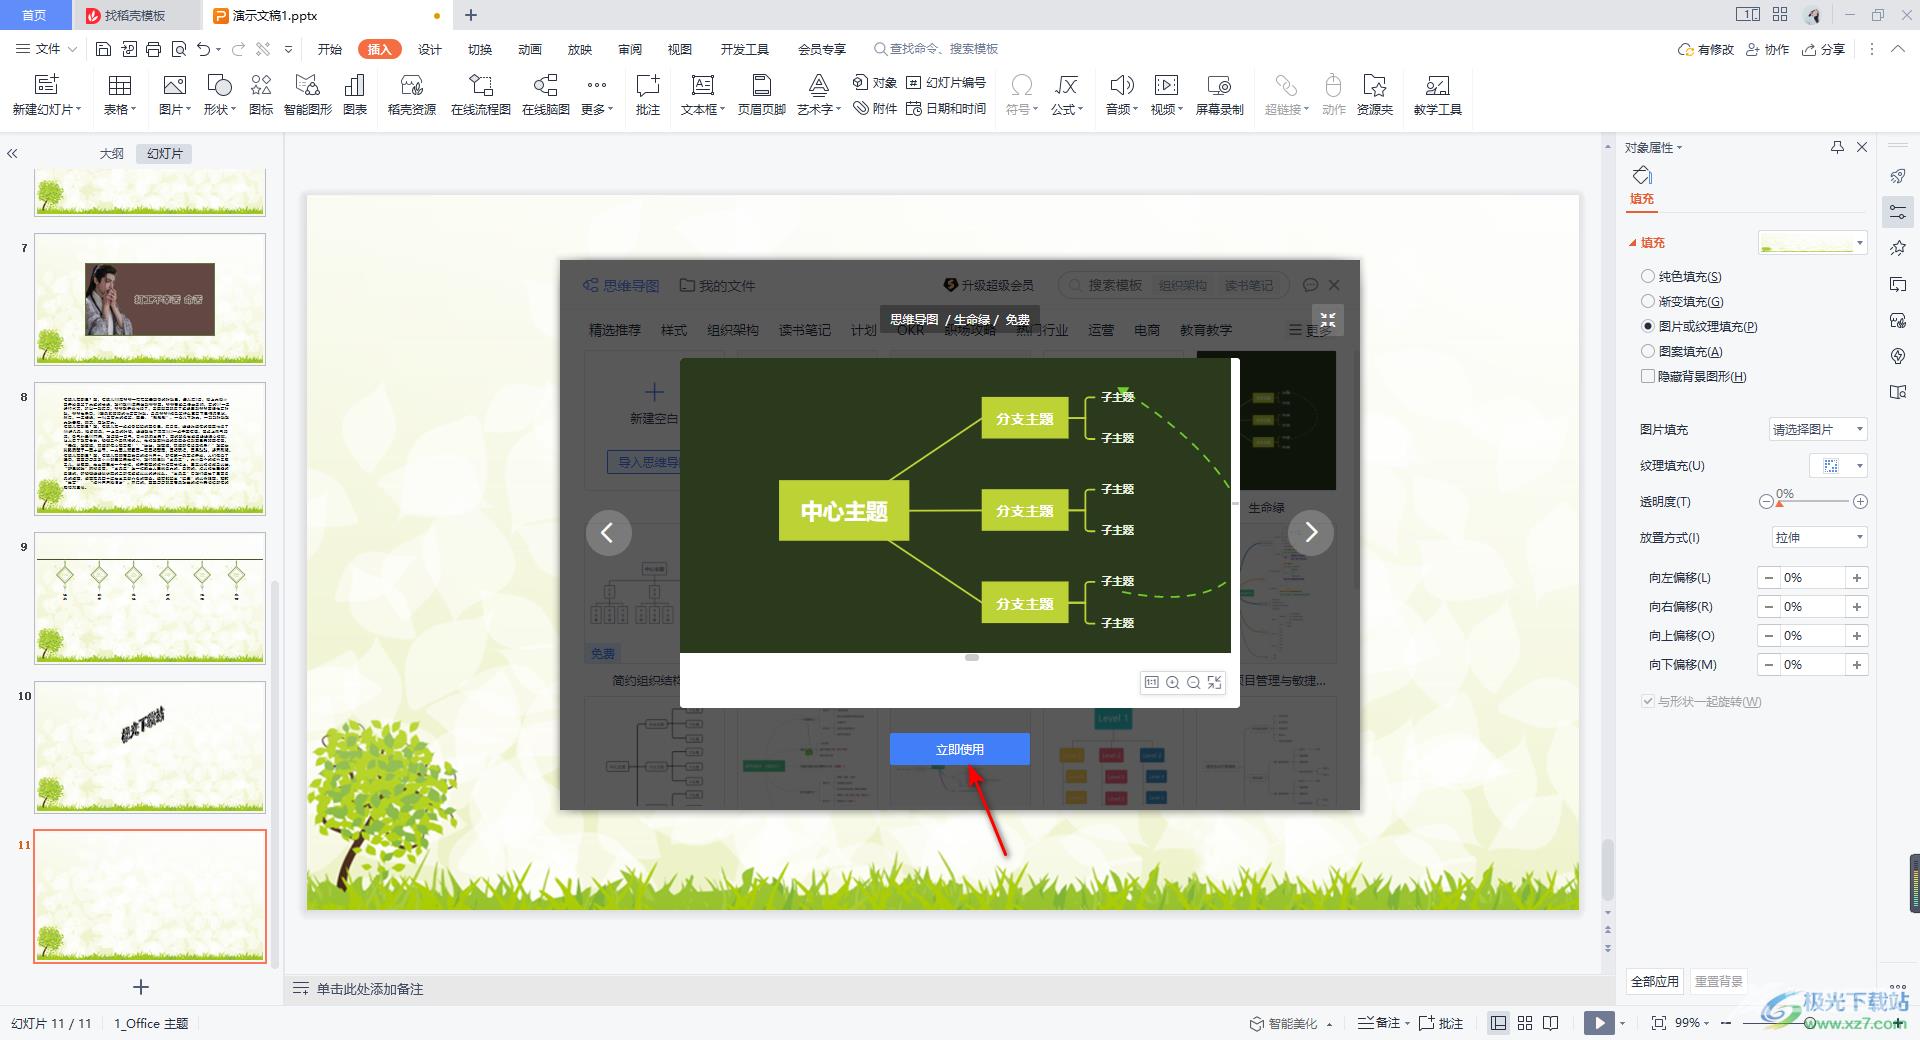
Task: Click 重置背景 reset background button
Action: pyautogui.click(x=1718, y=981)
